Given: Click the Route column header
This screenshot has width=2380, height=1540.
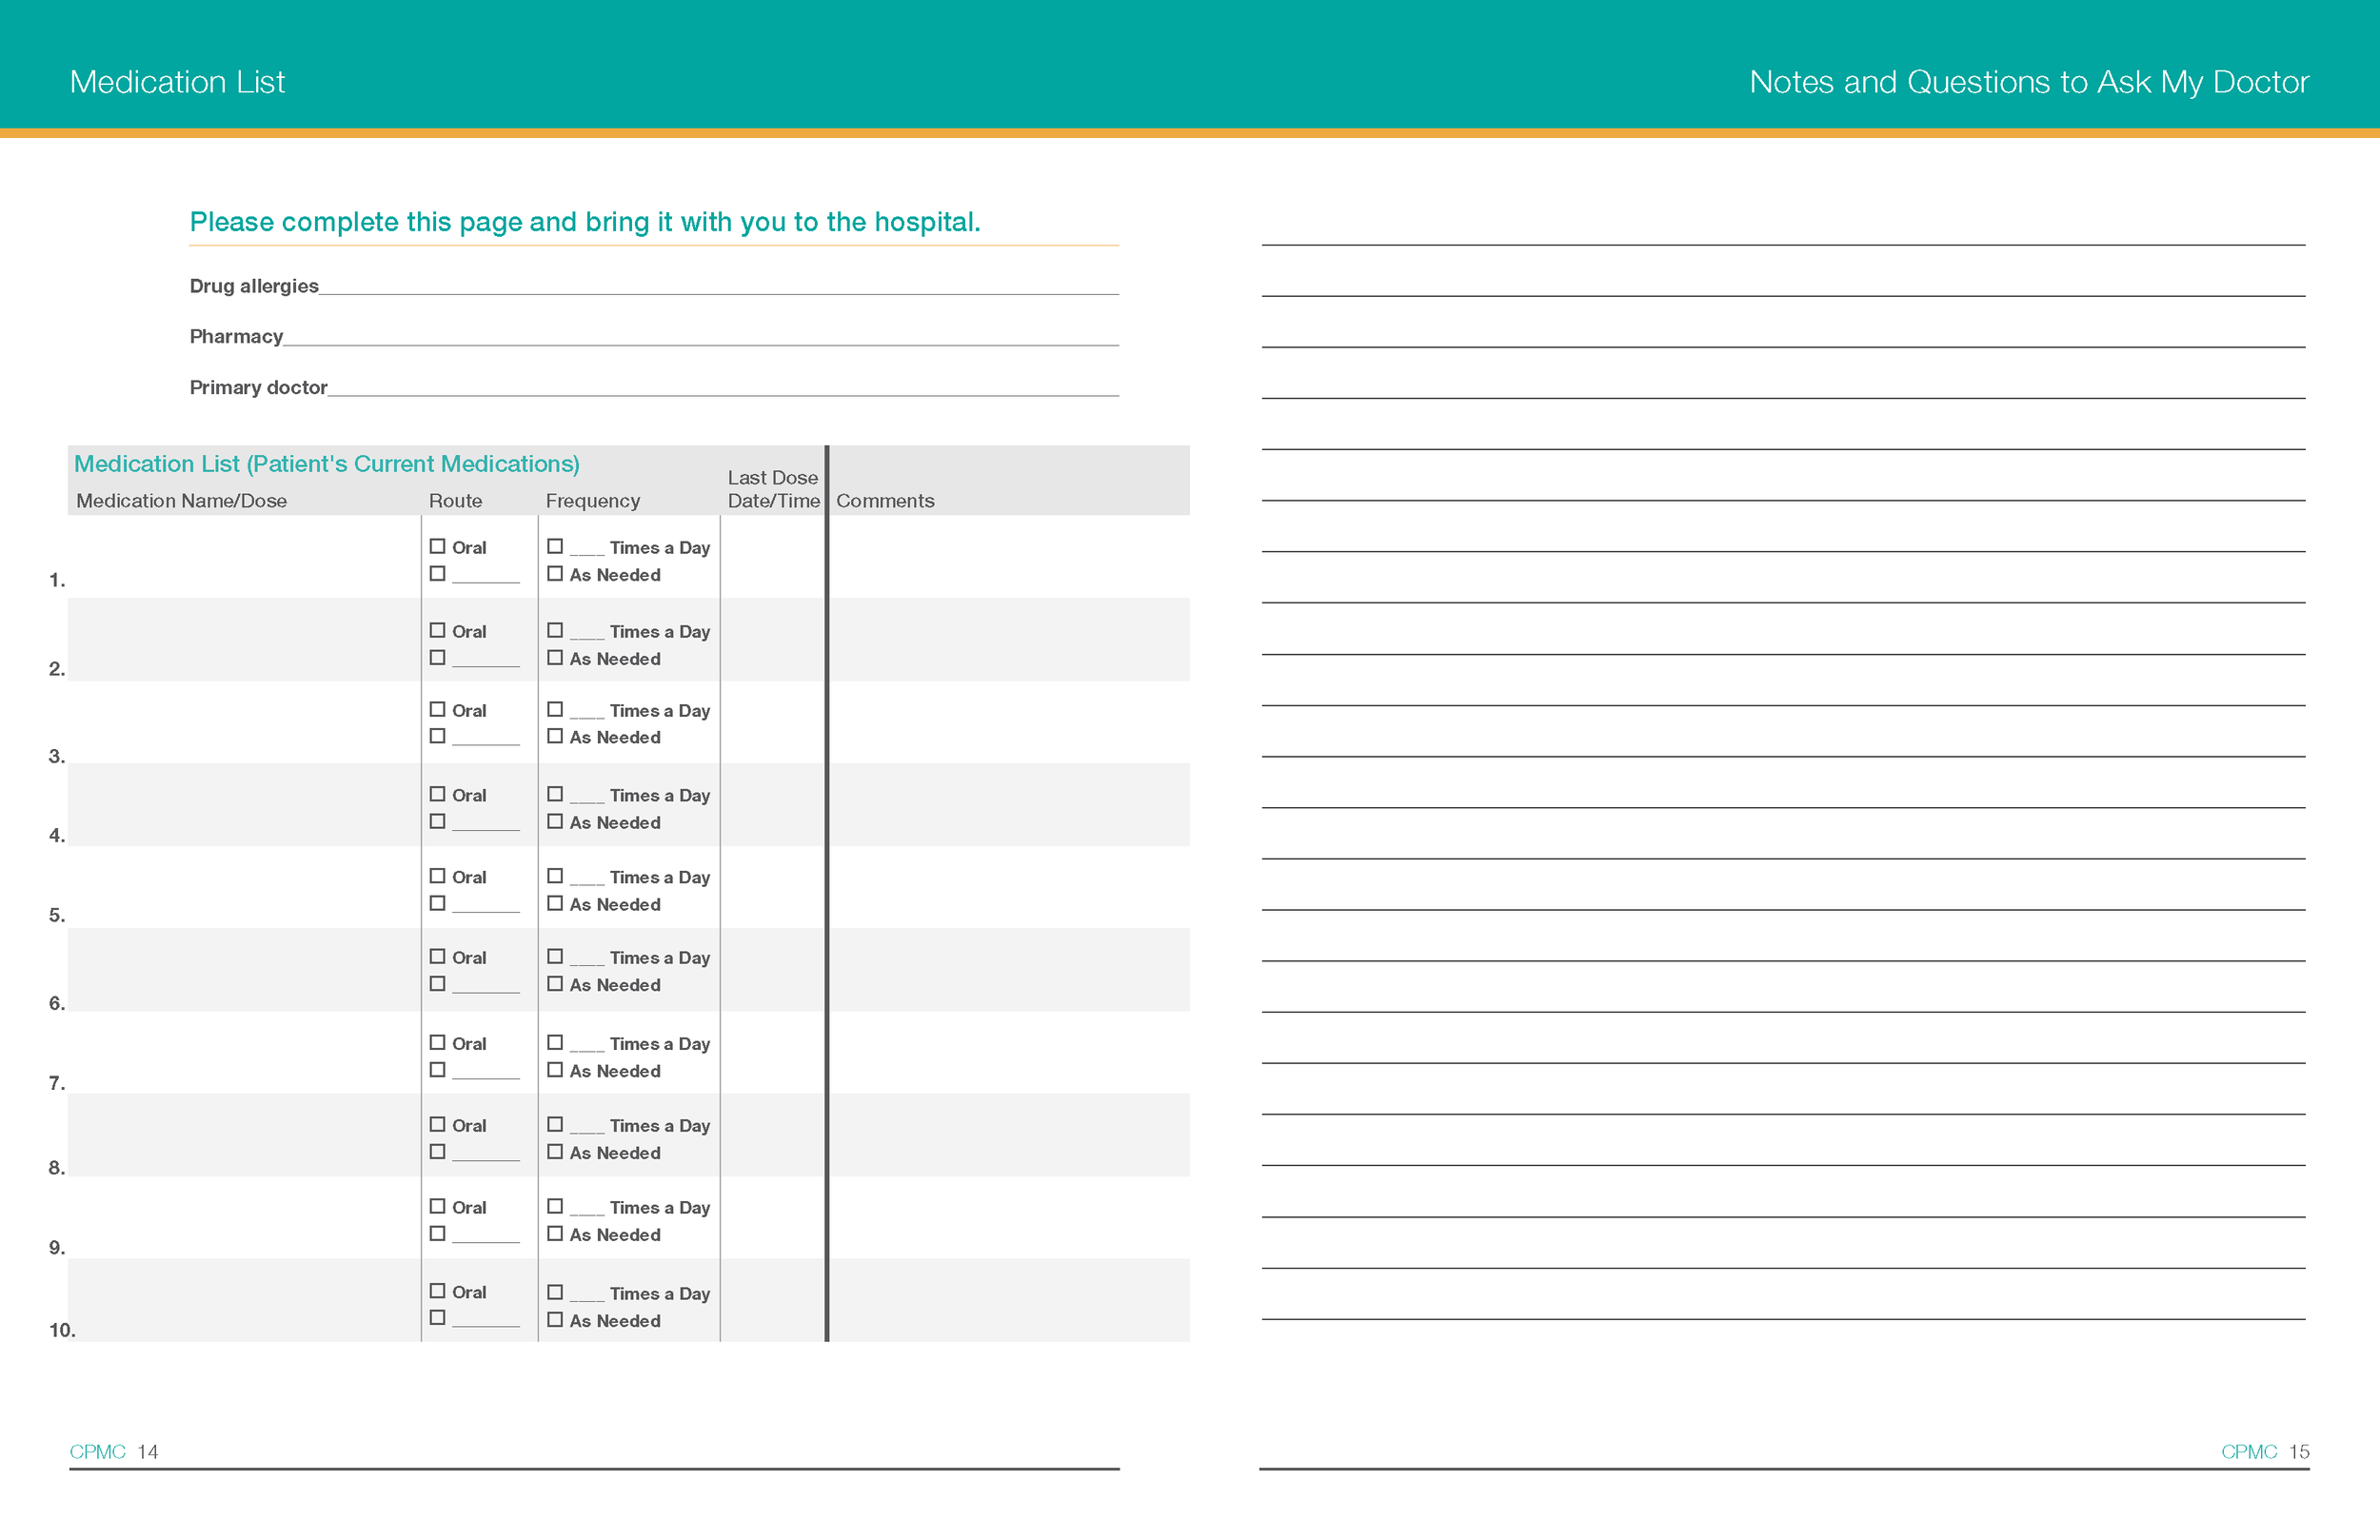Looking at the screenshot, I should pyautogui.click(x=455, y=501).
